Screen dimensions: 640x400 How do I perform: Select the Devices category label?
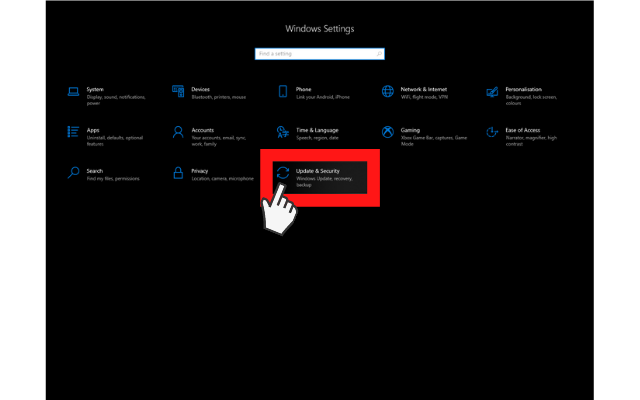[200, 89]
